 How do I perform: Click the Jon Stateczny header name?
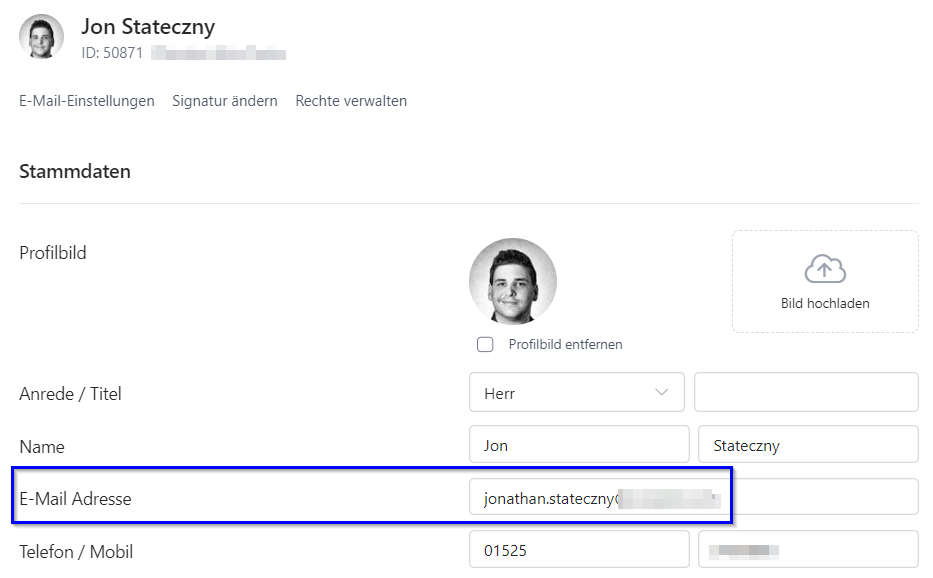[148, 27]
